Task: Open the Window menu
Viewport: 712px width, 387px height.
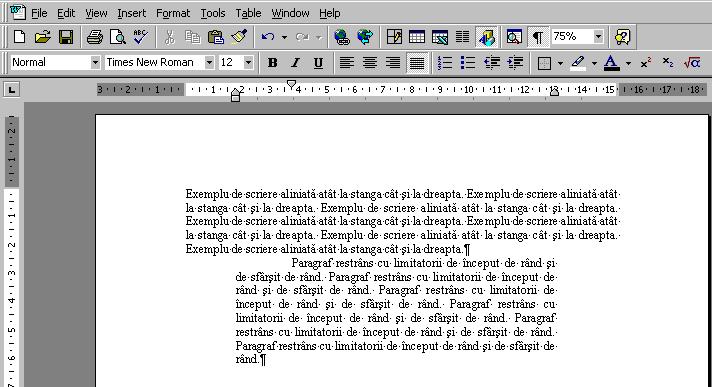Action: [290, 13]
